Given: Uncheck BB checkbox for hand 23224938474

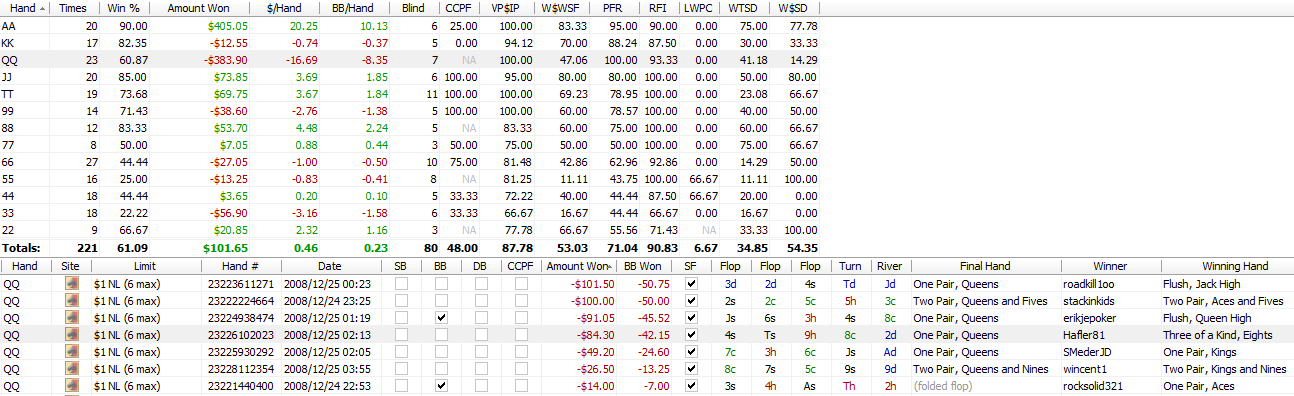Looking at the screenshot, I should 441,317.
